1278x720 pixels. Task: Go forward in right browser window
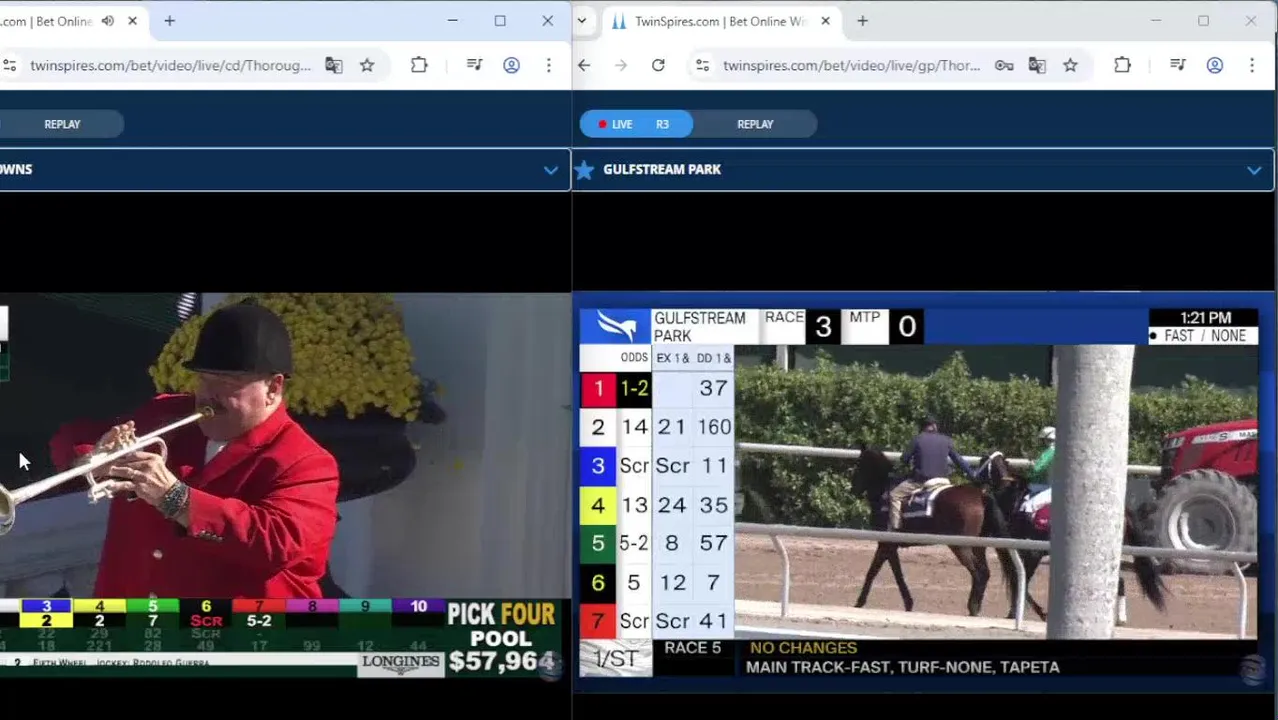point(621,65)
